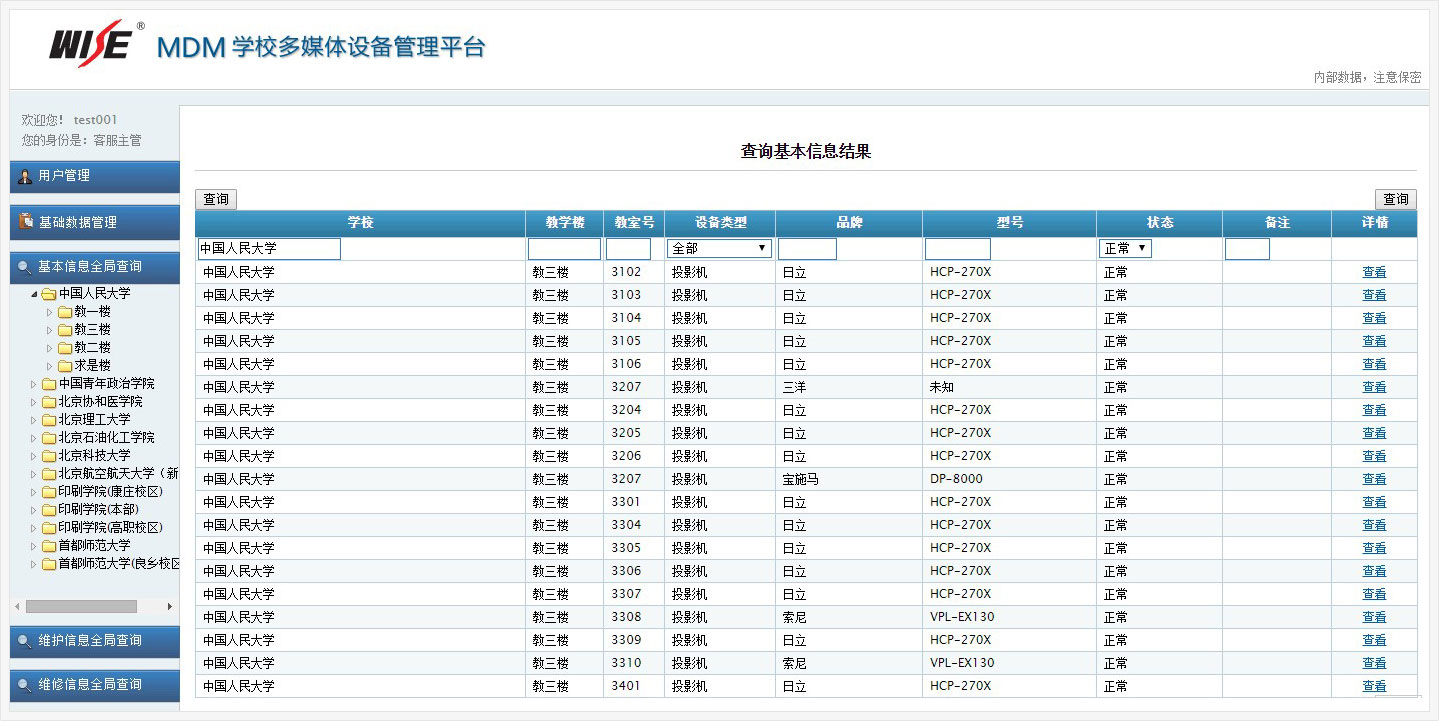Click the folder icon of 中国人民大学 in tree
Viewport: 1439px width, 721px height.
click(x=48, y=294)
